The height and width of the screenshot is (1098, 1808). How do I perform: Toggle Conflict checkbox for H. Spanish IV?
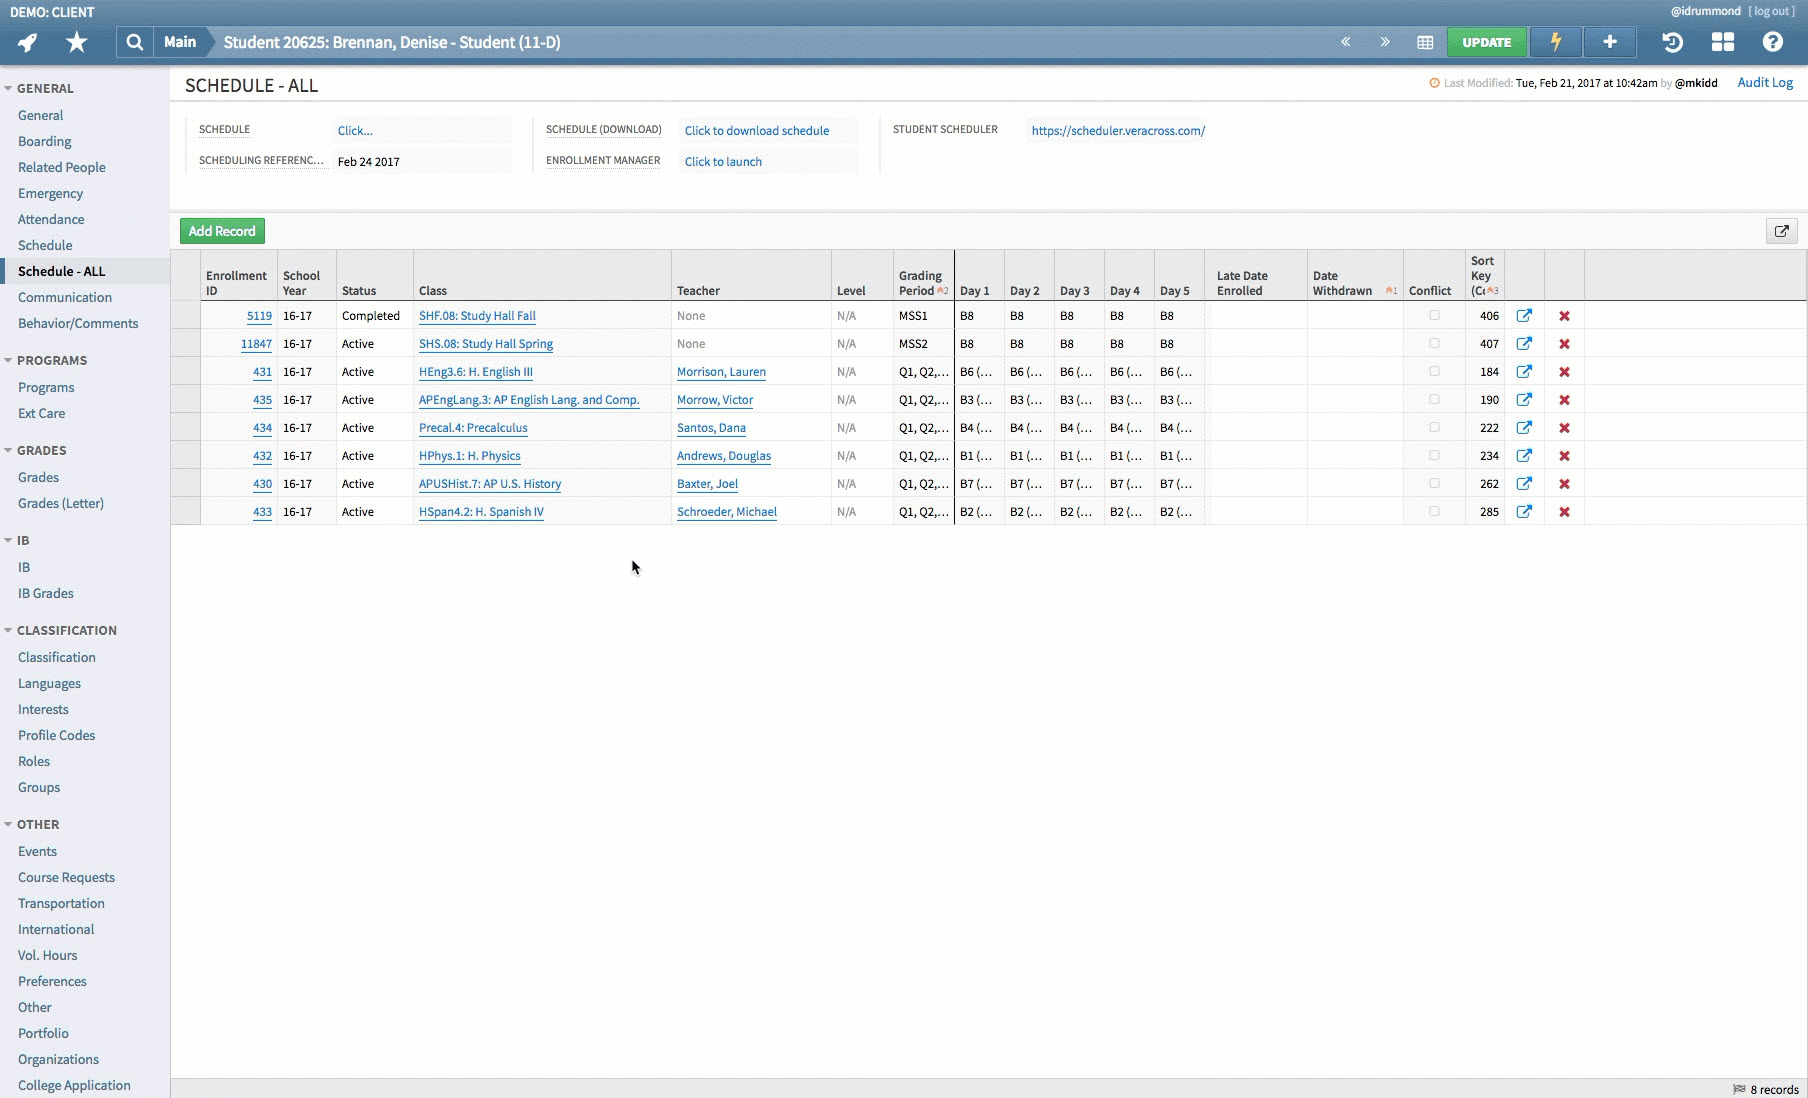coord(1434,512)
